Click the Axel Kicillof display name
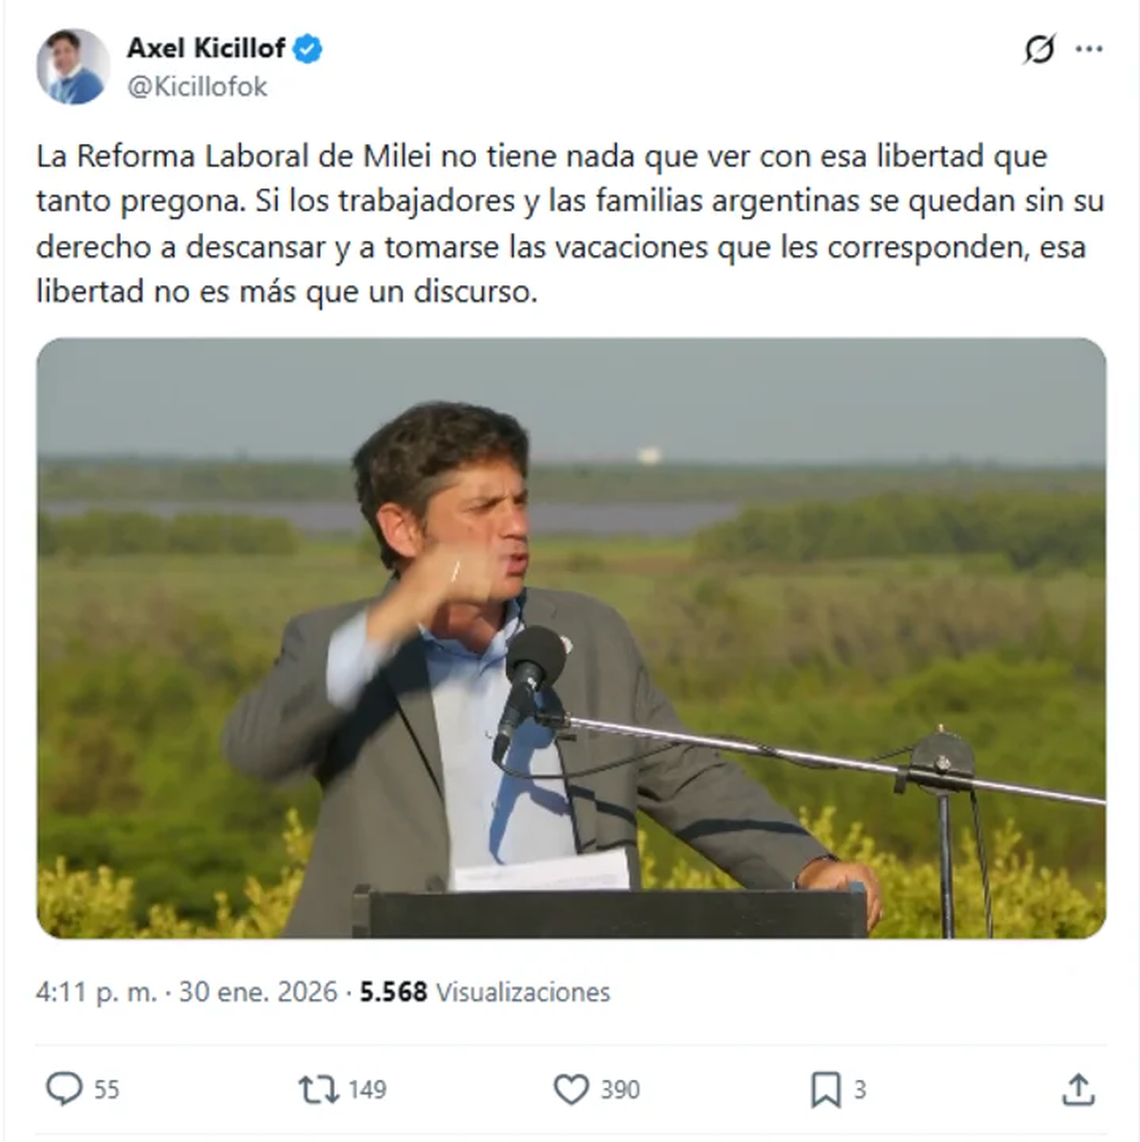The height and width of the screenshot is (1142, 1140). (206, 48)
